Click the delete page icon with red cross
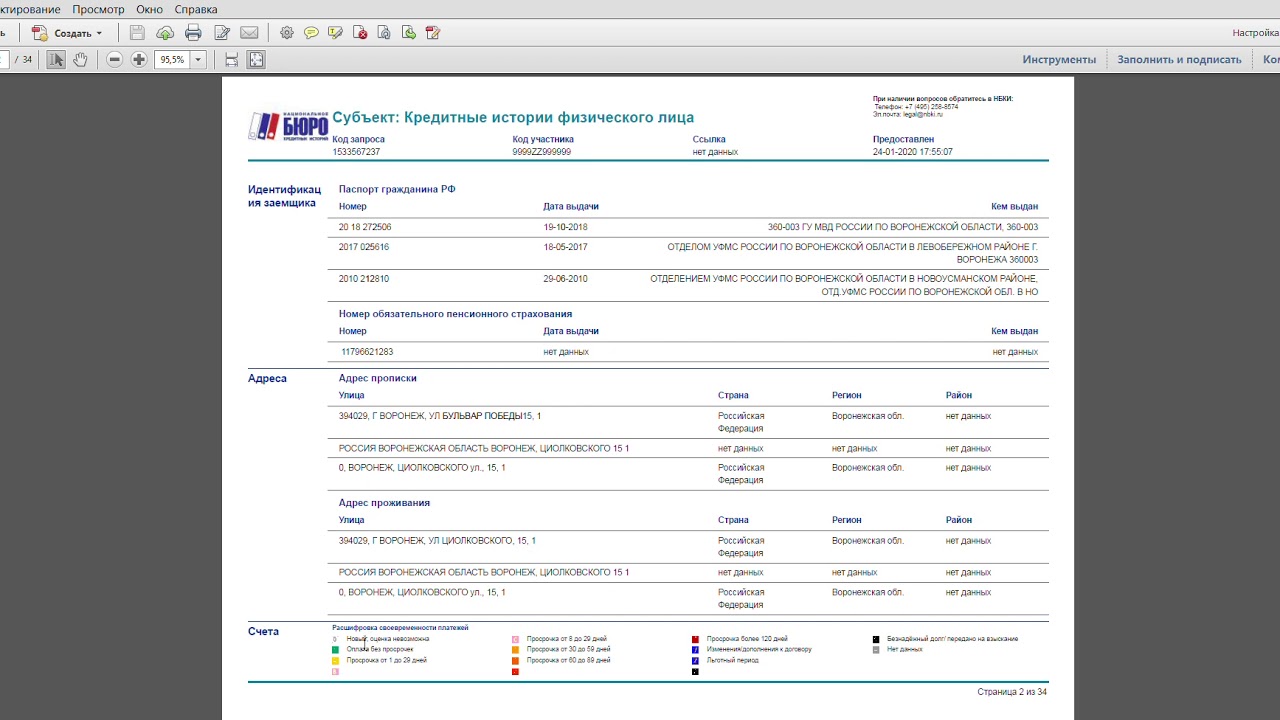This screenshot has height=720, width=1280. pyautogui.click(x=360, y=33)
